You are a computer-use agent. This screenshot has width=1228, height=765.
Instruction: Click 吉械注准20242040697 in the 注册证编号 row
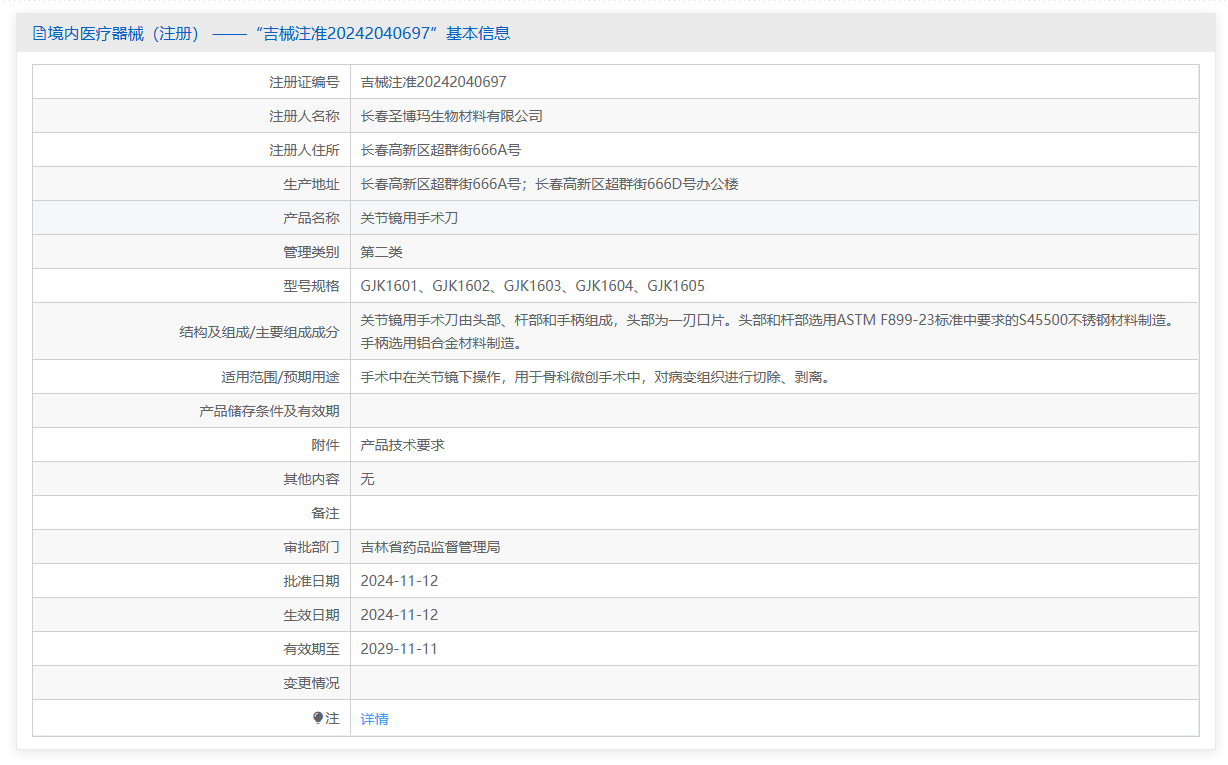point(434,82)
